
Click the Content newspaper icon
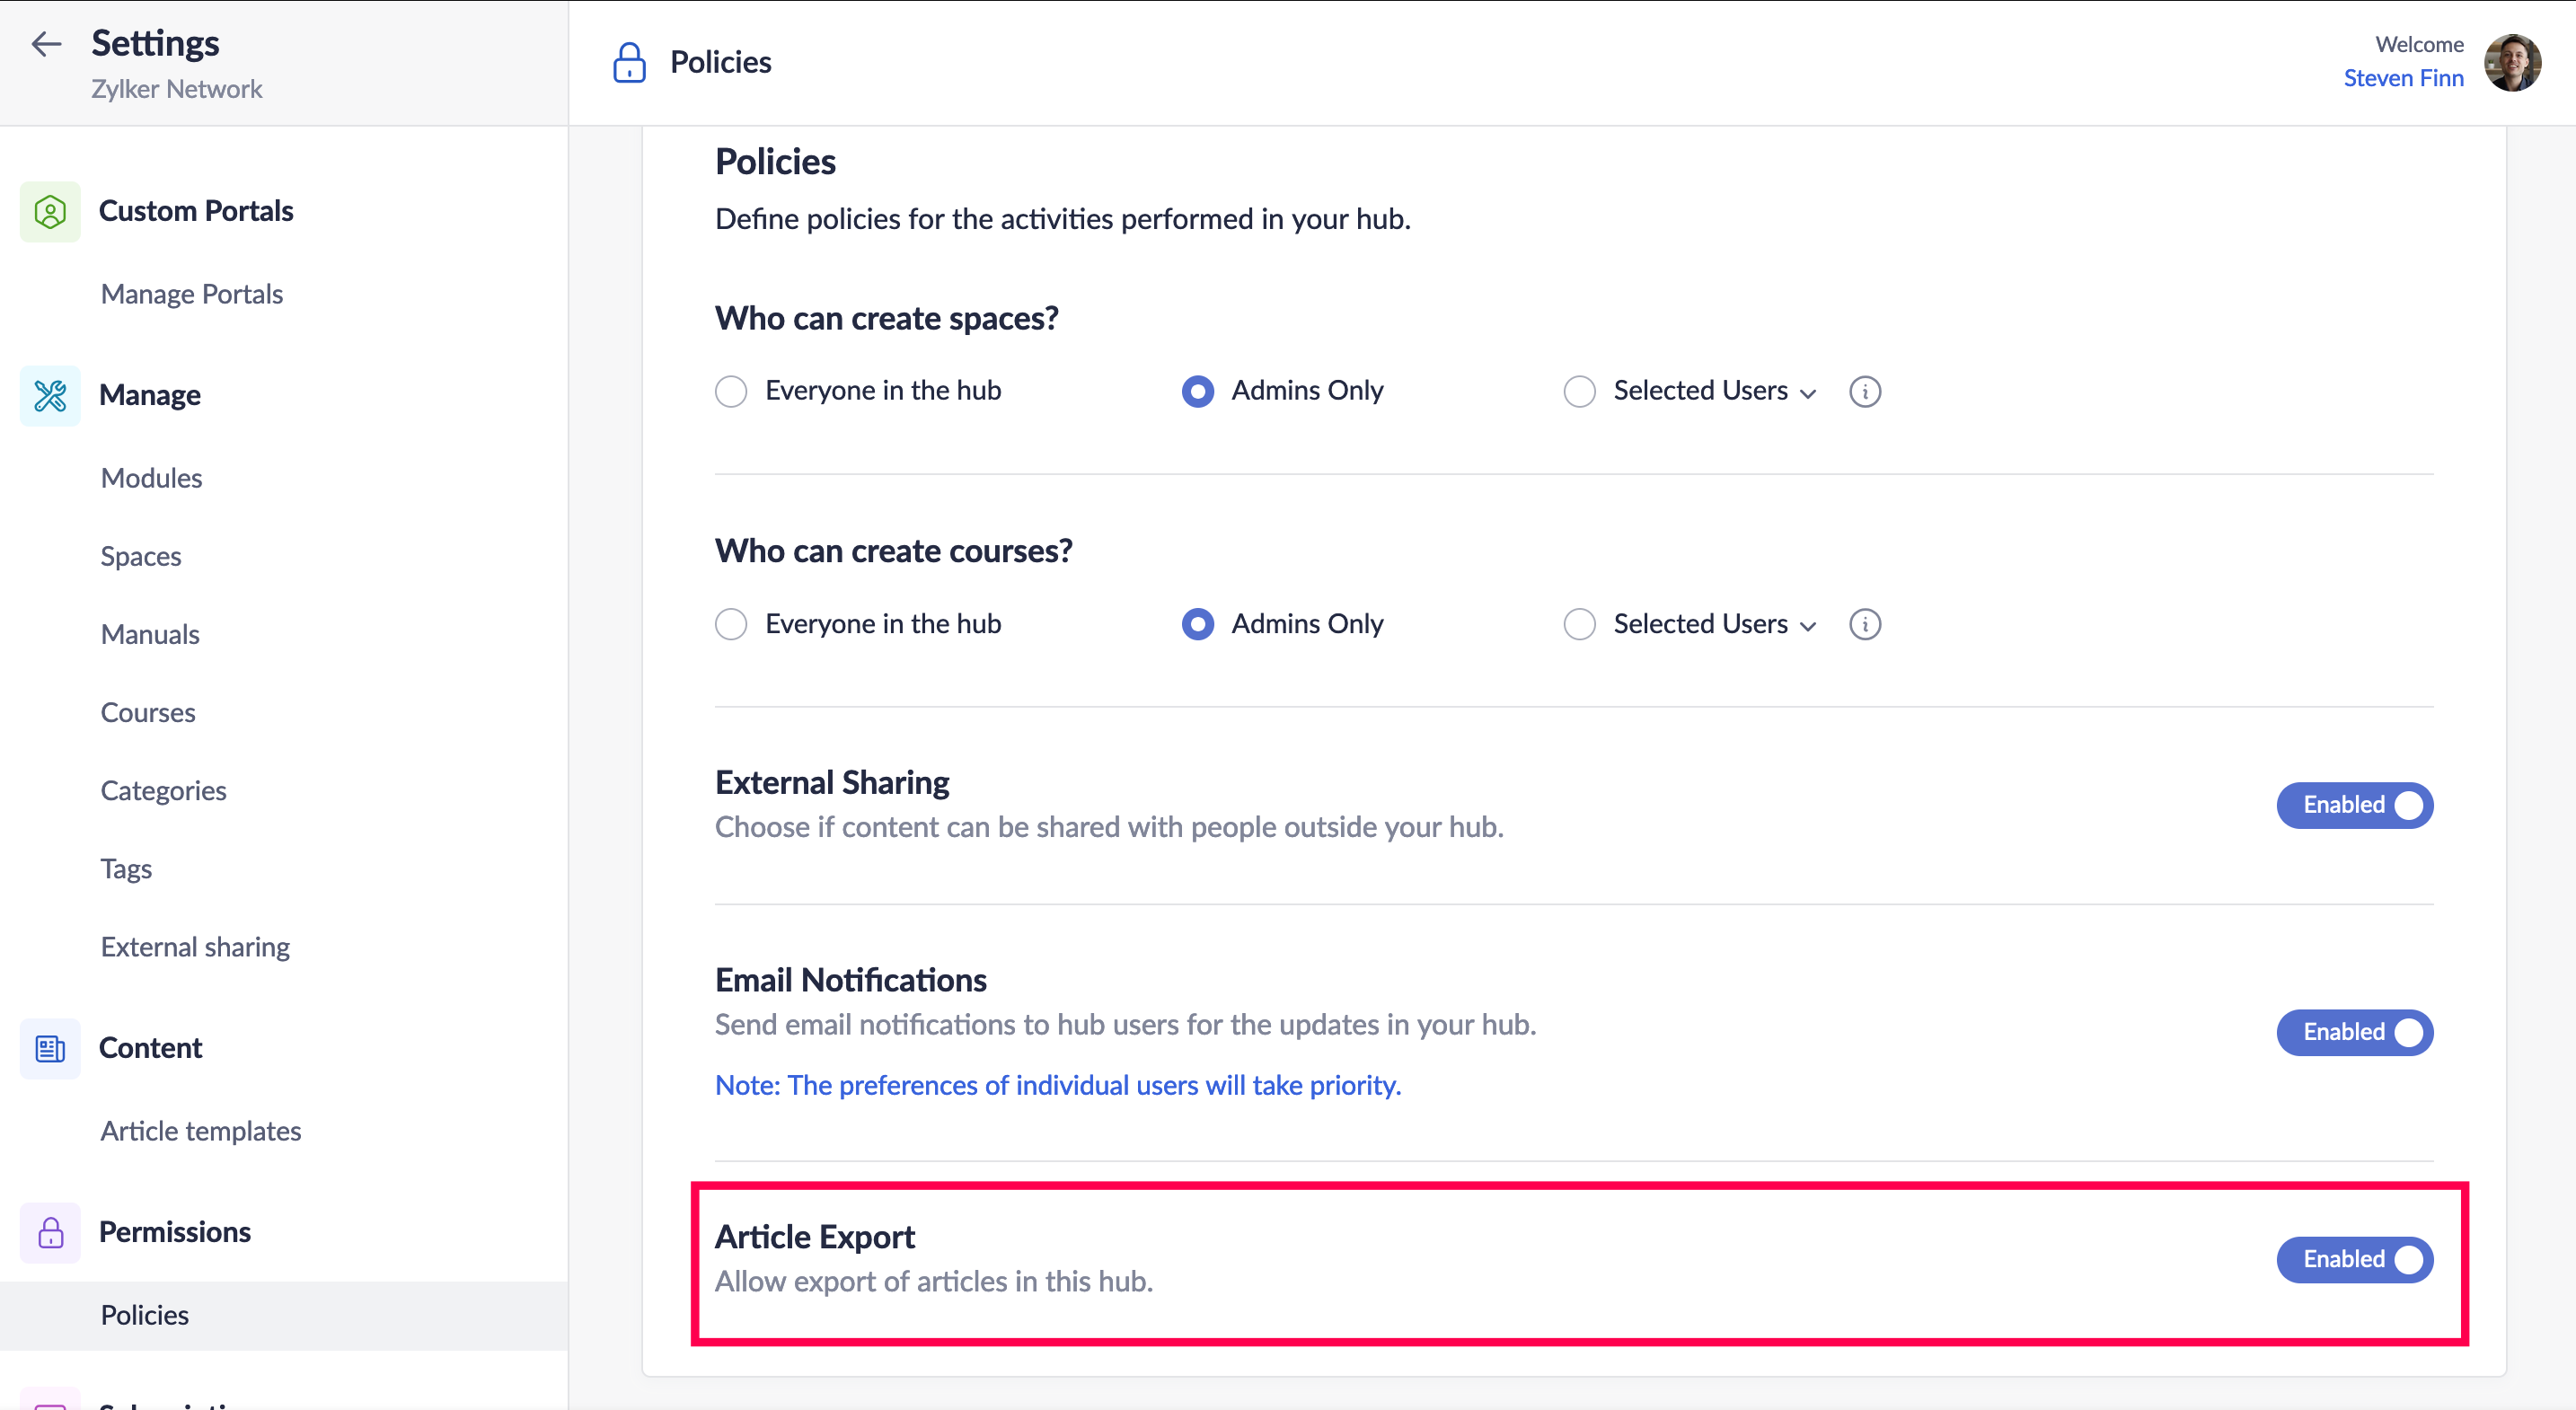point(50,1048)
